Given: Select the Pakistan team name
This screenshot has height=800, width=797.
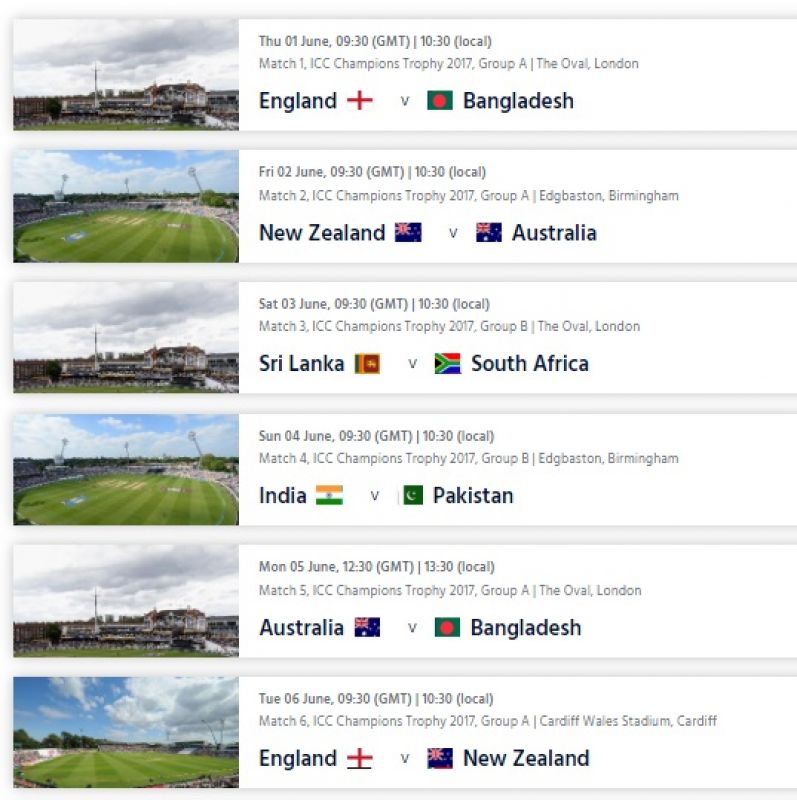Looking at the screenshot, I should pyautogui.click(x=473, y=495).
